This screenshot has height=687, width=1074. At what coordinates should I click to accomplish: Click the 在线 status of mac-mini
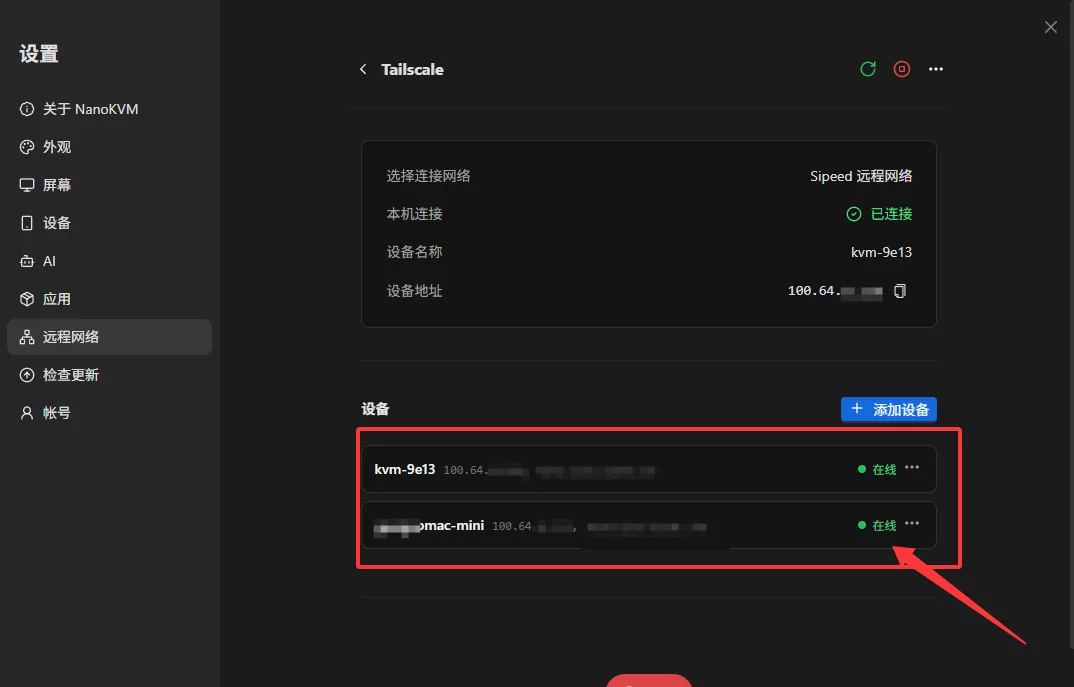877,525
